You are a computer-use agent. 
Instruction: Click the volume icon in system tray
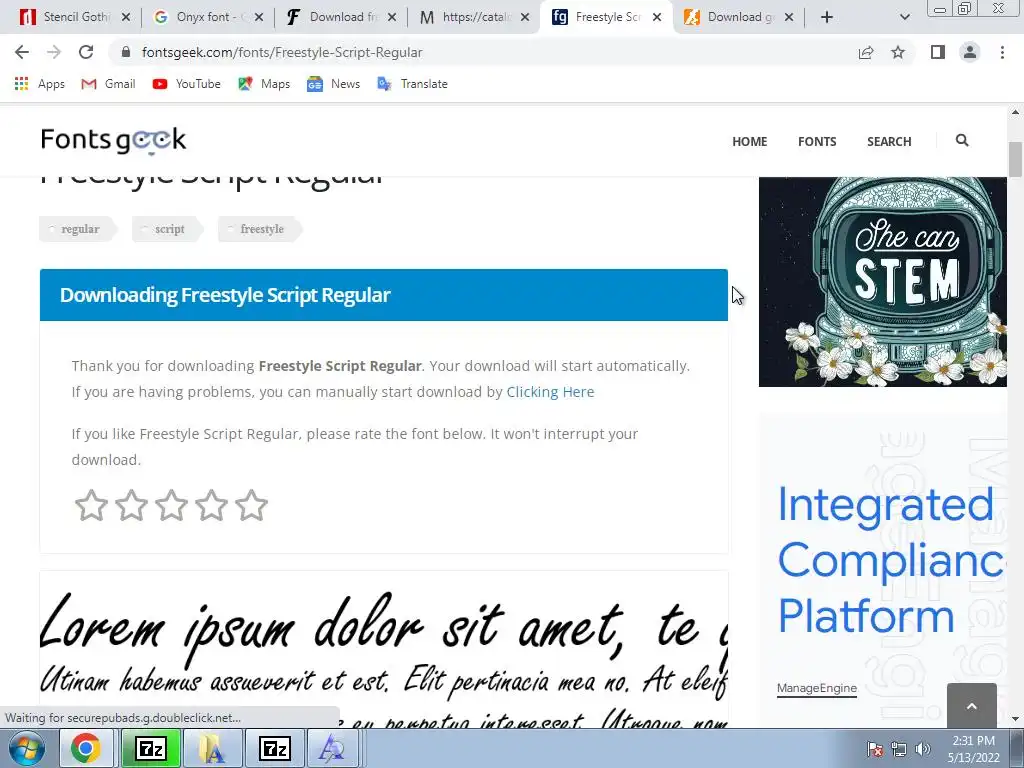pos(923,749)
